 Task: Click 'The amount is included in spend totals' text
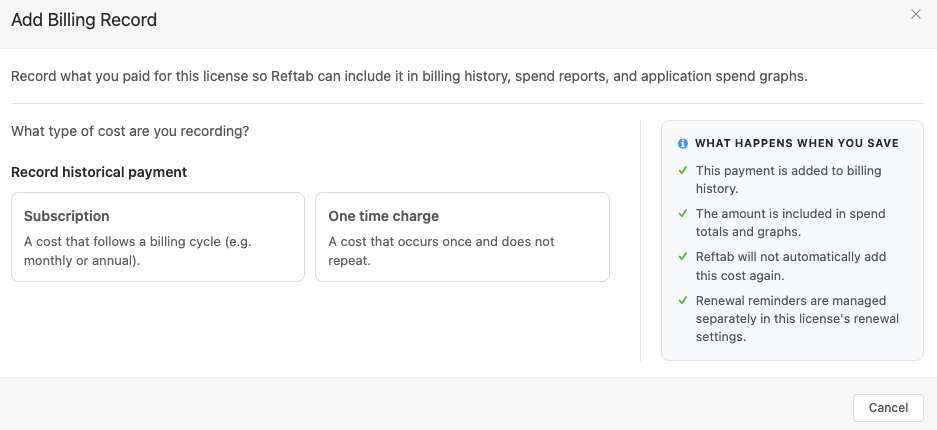790,223
